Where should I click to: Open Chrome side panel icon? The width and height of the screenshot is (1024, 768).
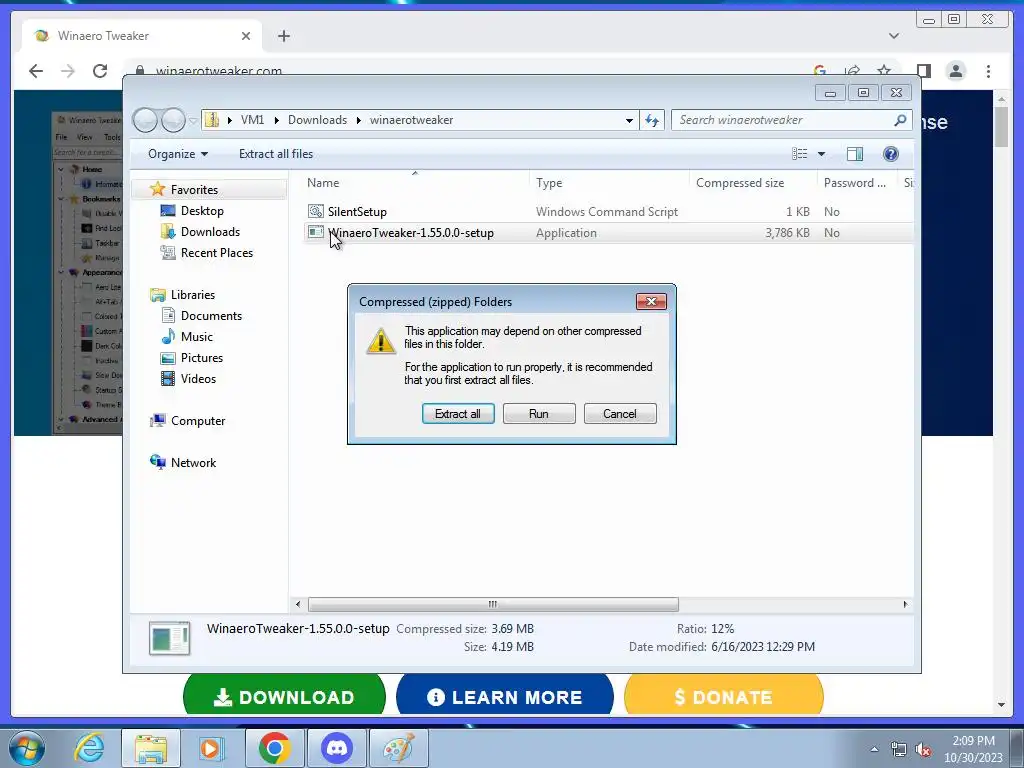pyautogui.click(x=923, y=71)
